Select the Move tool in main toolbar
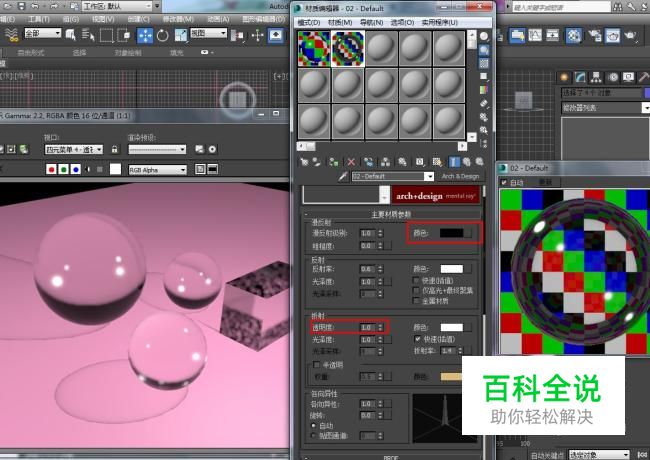 [x=145, y=36]
